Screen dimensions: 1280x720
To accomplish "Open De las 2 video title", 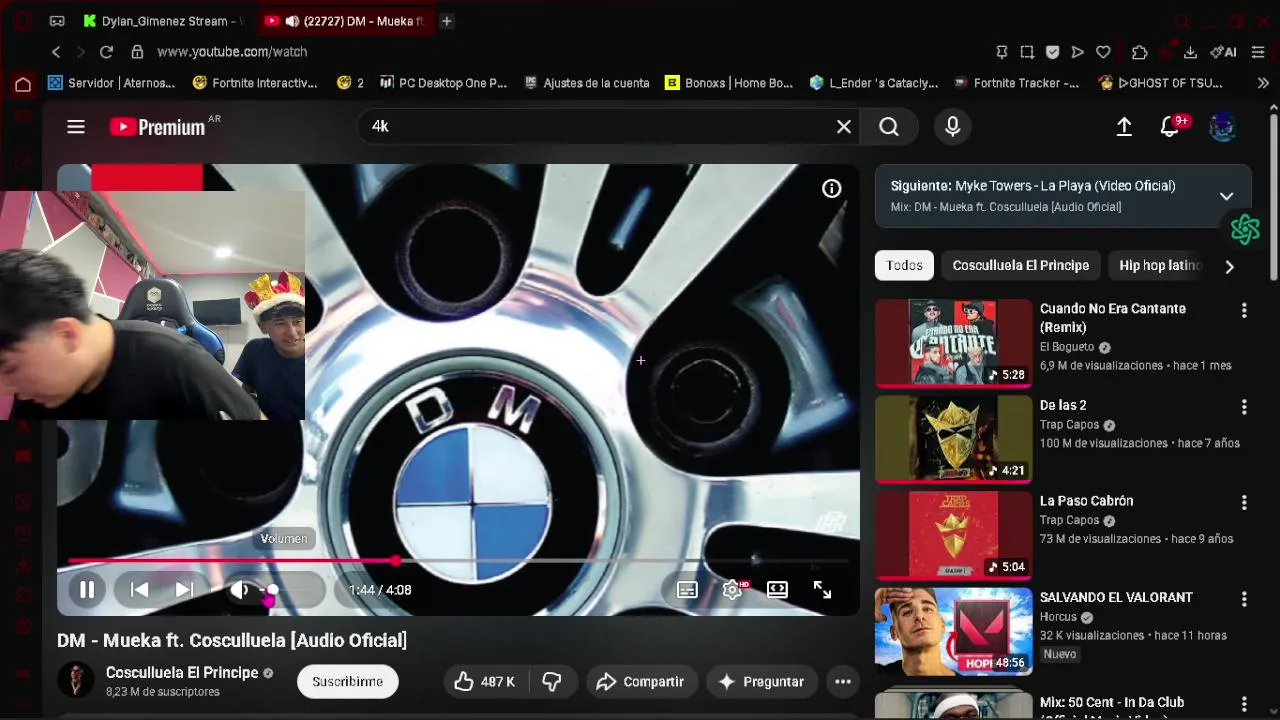I will 1063,405.
